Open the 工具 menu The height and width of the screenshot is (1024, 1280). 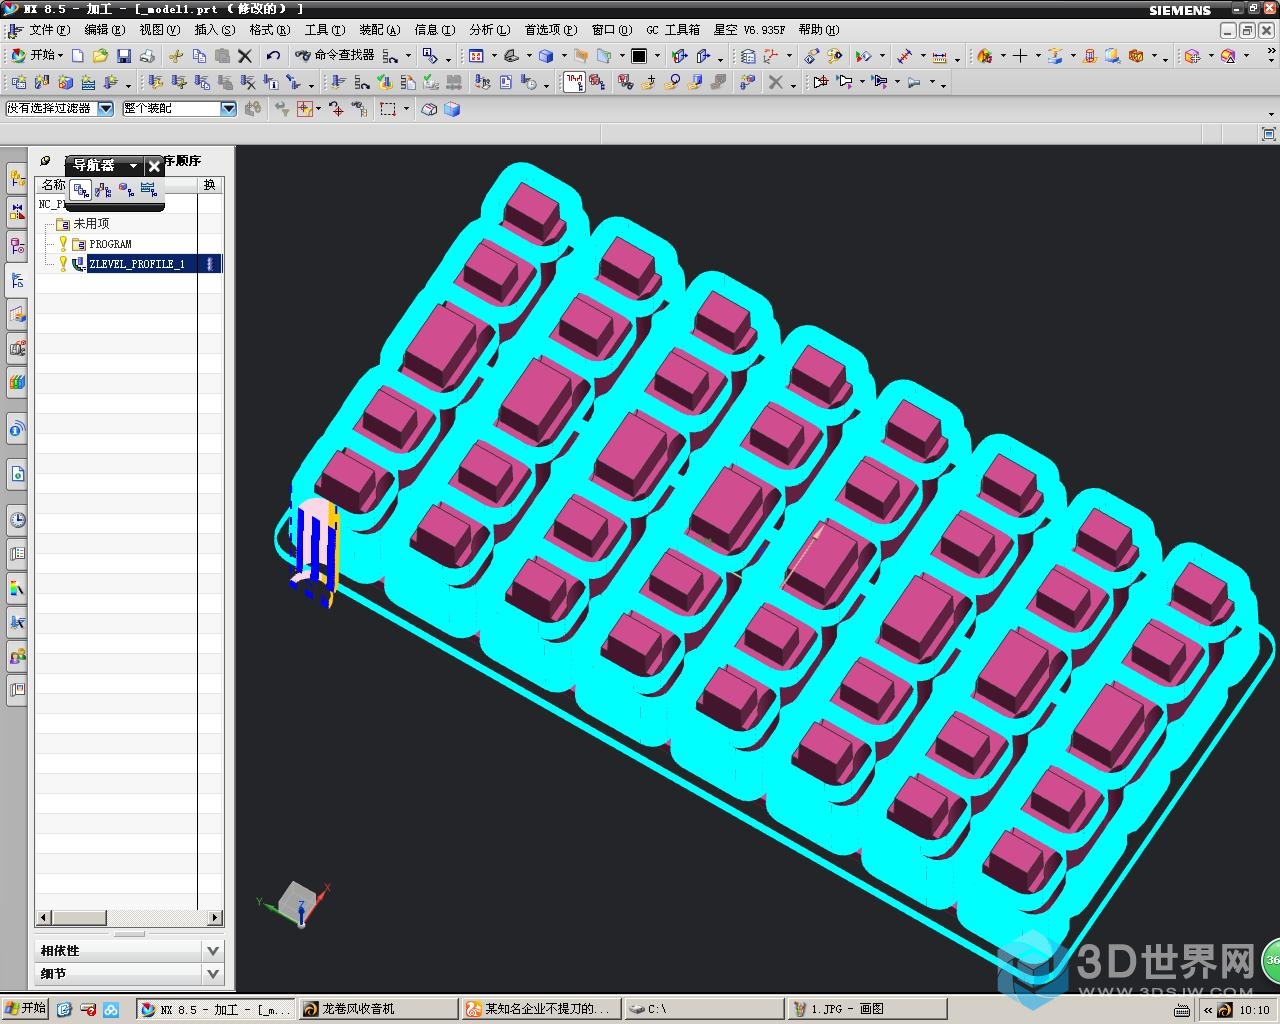coord(325,30)
